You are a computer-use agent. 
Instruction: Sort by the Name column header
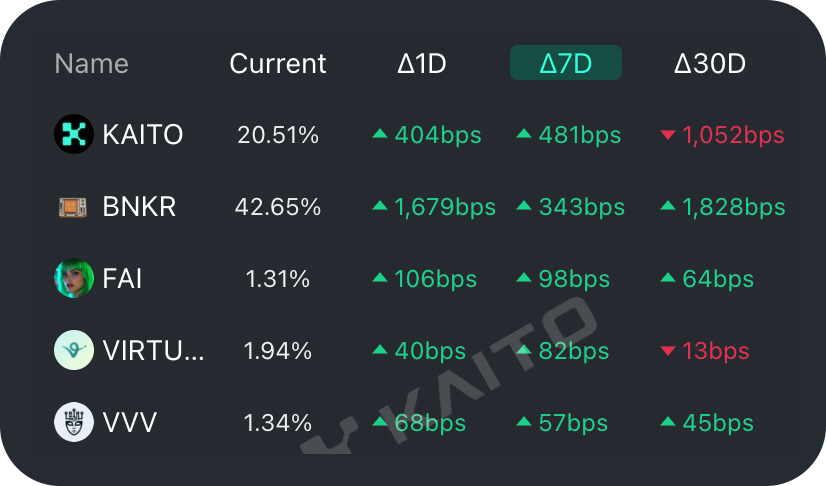point(91,64)
